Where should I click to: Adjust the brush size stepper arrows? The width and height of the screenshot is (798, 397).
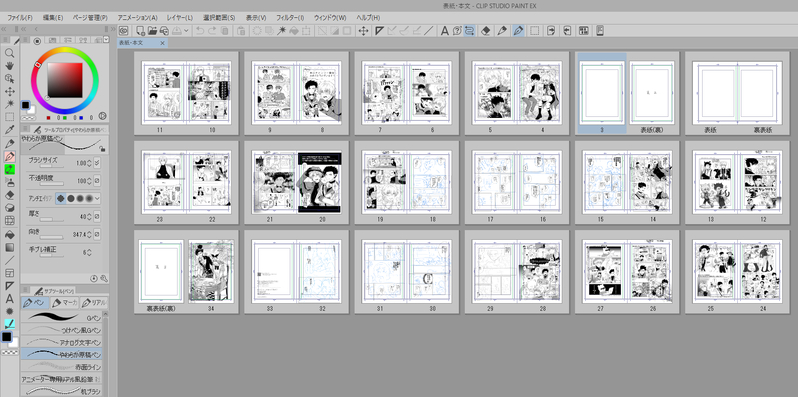(90, 163)
